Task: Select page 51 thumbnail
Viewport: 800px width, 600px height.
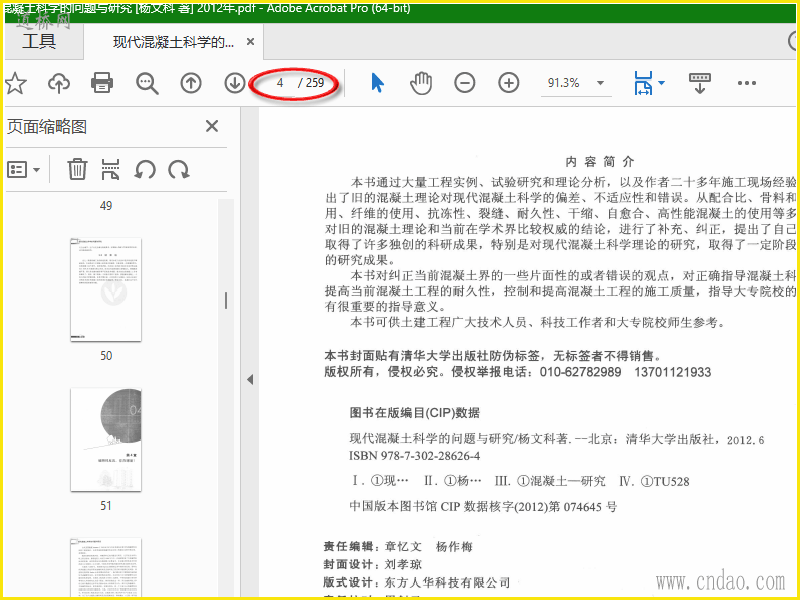Action: click(106, 440)
